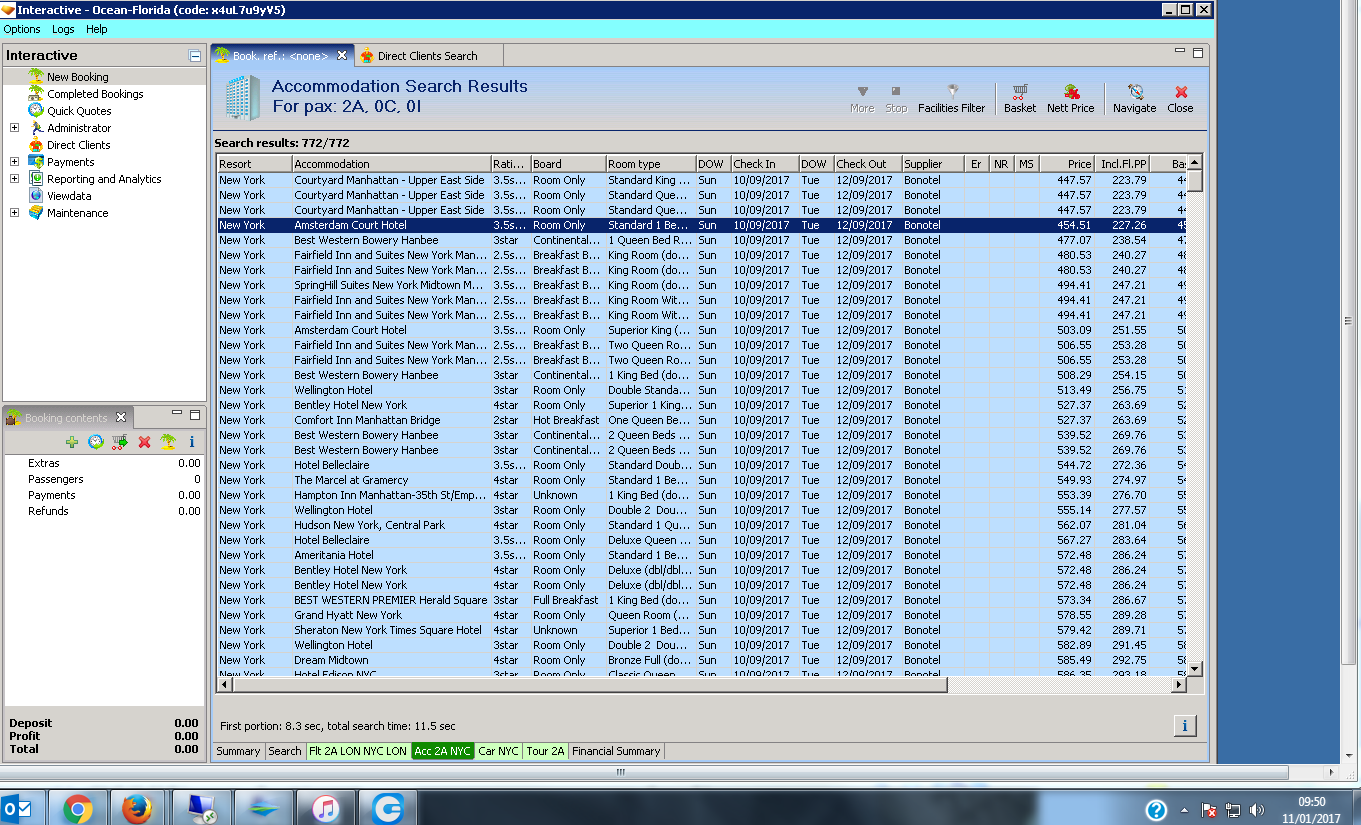
Task: Open the Flt 2A LON NYC LON tab
Action: pos(358,751)
